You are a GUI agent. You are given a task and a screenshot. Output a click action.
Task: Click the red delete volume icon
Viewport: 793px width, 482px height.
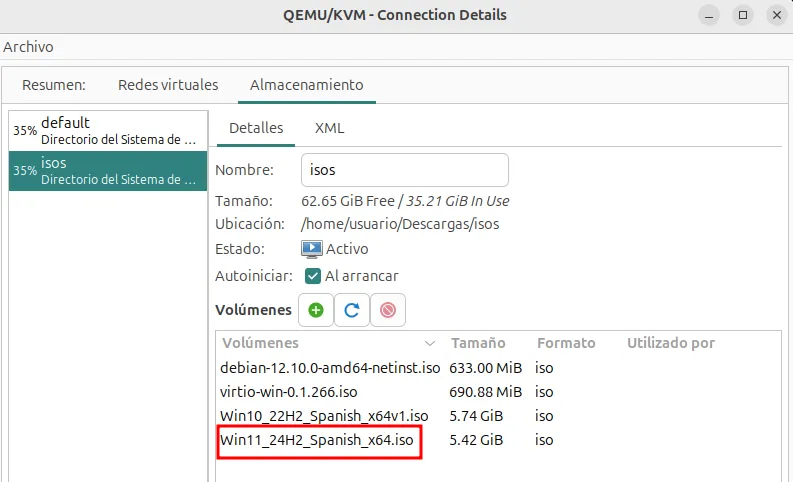coord(388,310)
